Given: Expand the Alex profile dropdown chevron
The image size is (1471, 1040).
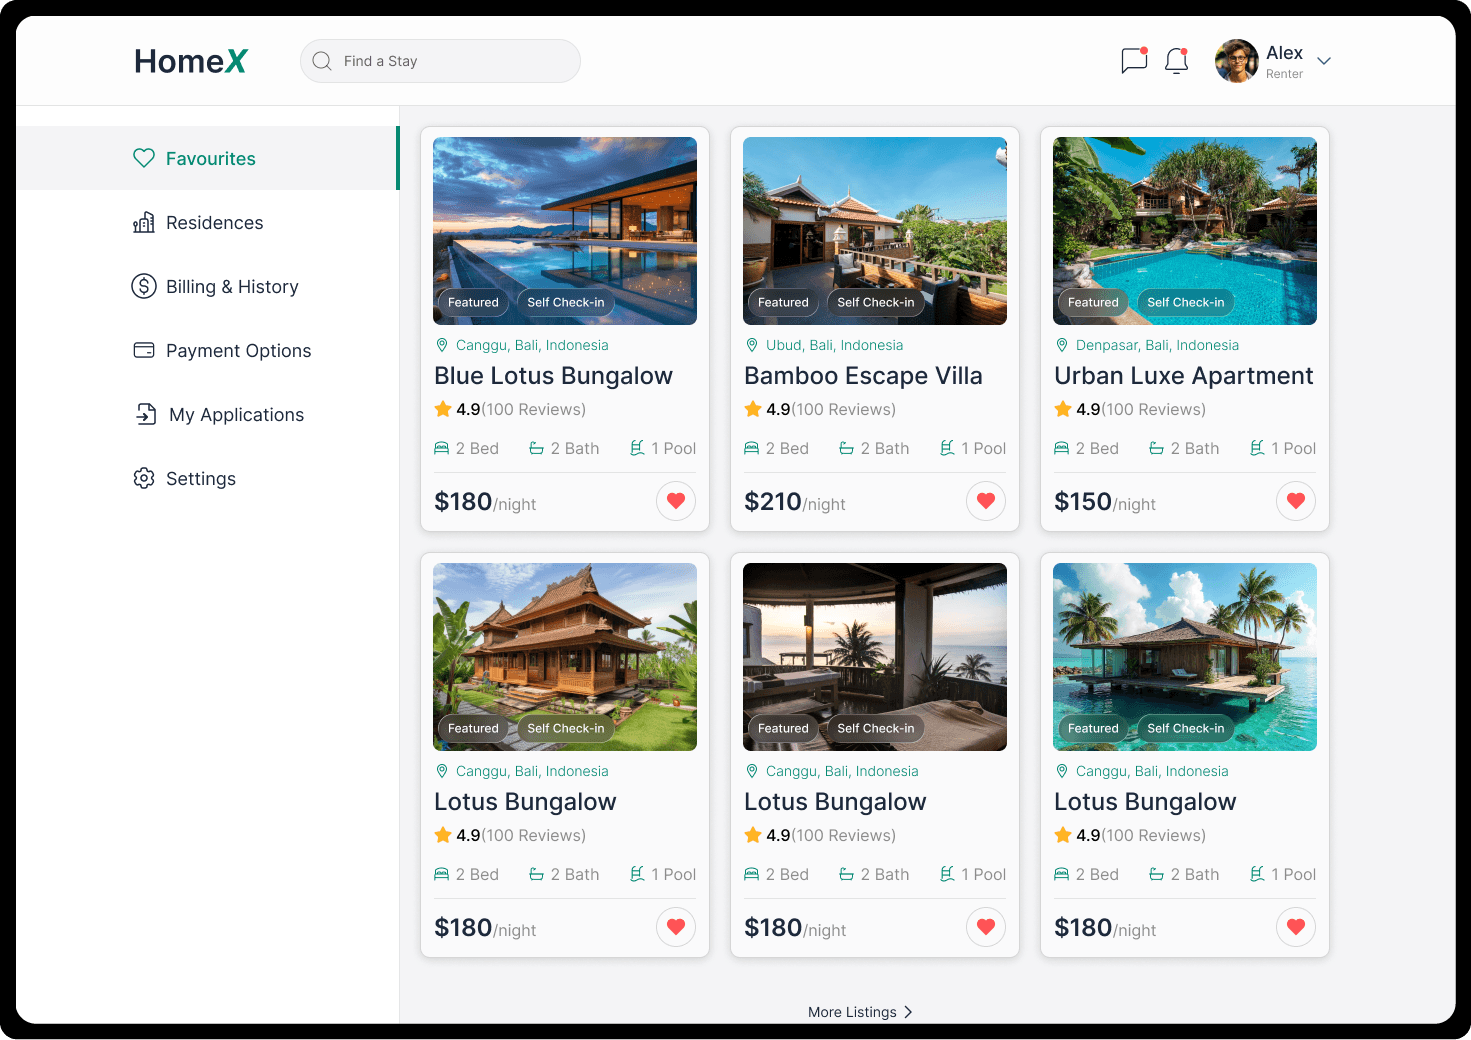Looking at the screenshot, I should (x=1324, y=61).
